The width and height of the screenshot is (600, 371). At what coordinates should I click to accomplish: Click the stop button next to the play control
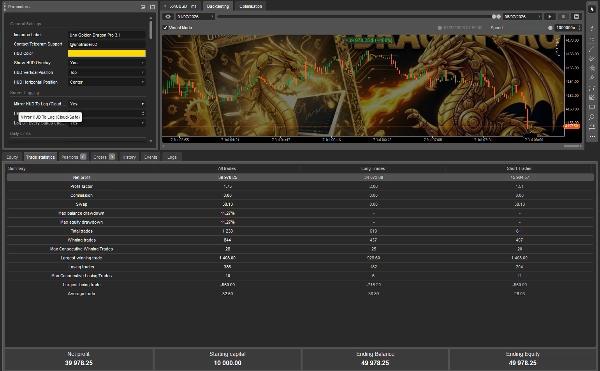point(563,16)
